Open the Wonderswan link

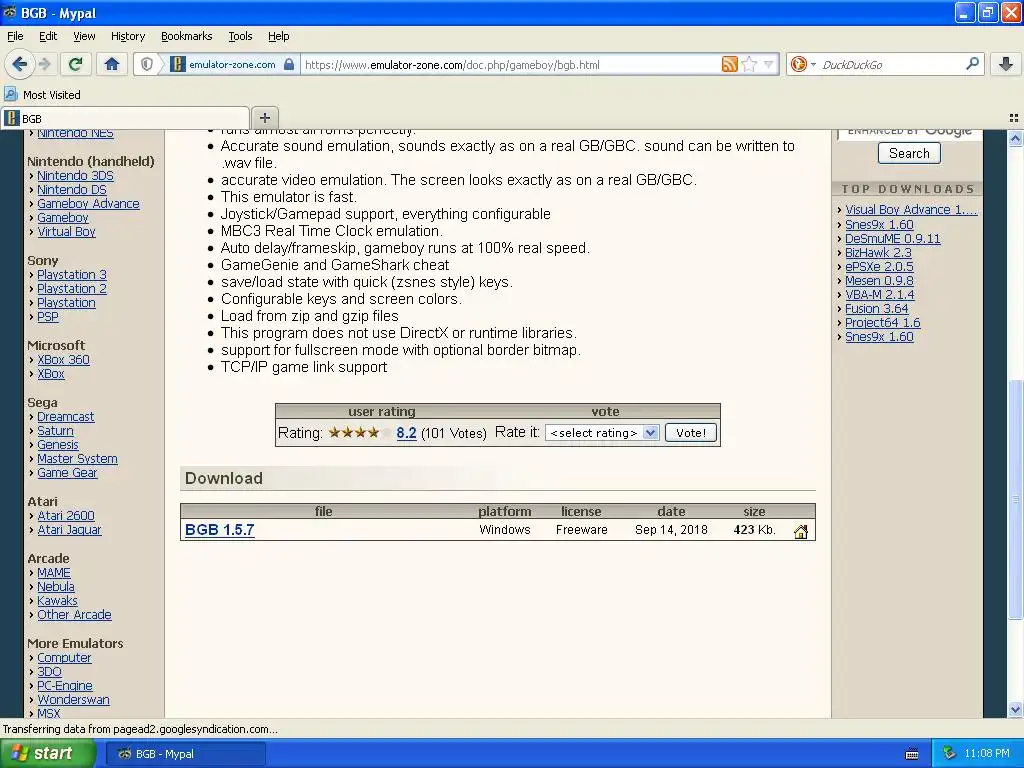pos(73,699)
